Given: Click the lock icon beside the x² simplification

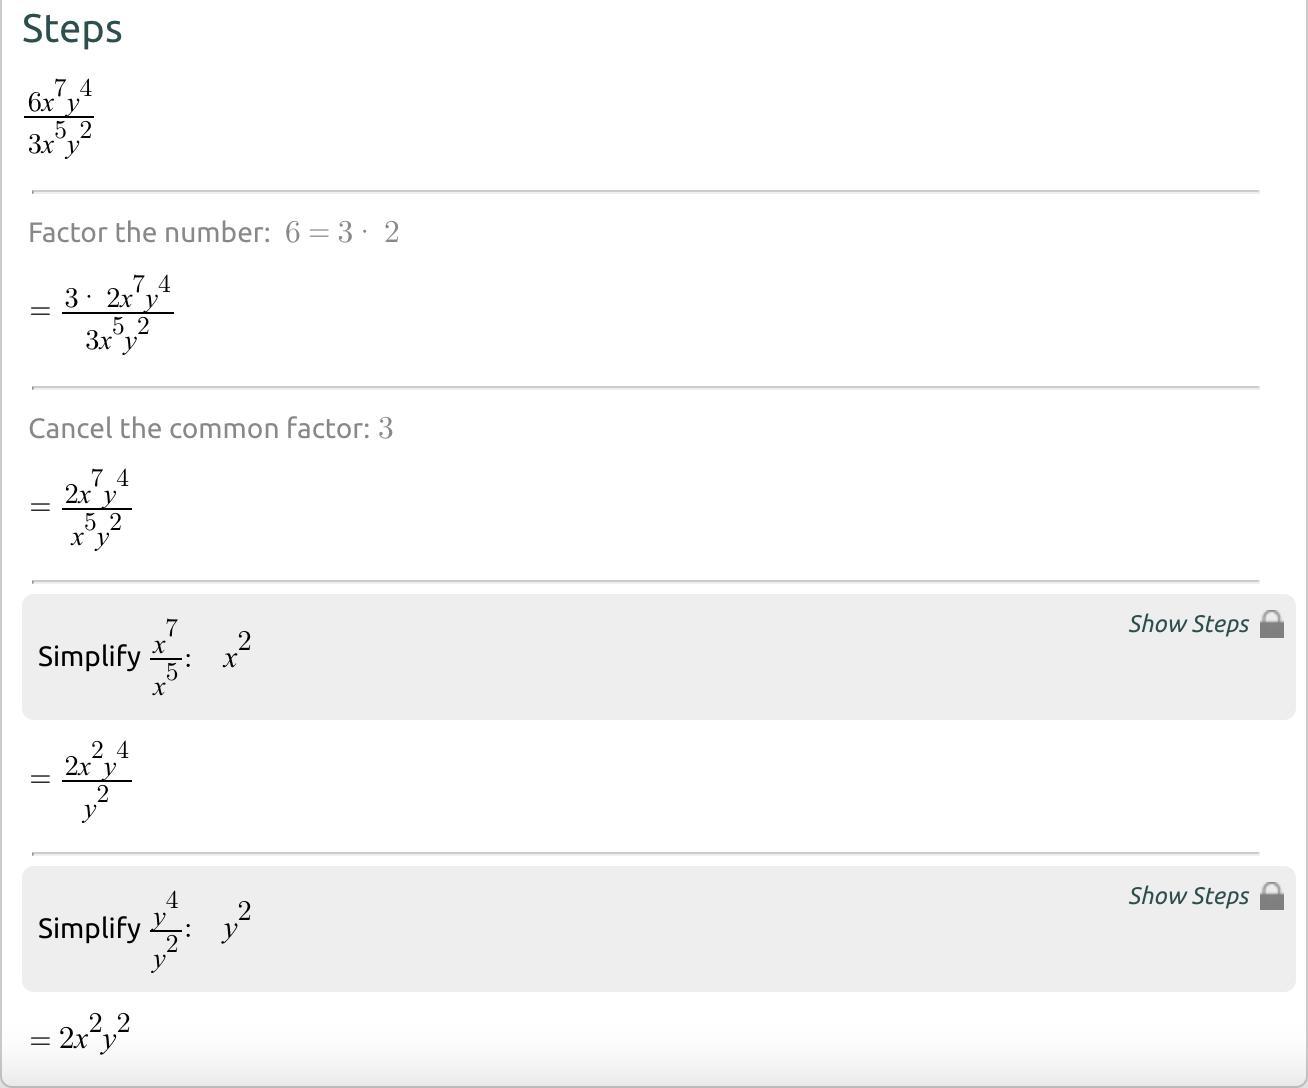Looking at the screenshot, I should (x=1271, y=624).
